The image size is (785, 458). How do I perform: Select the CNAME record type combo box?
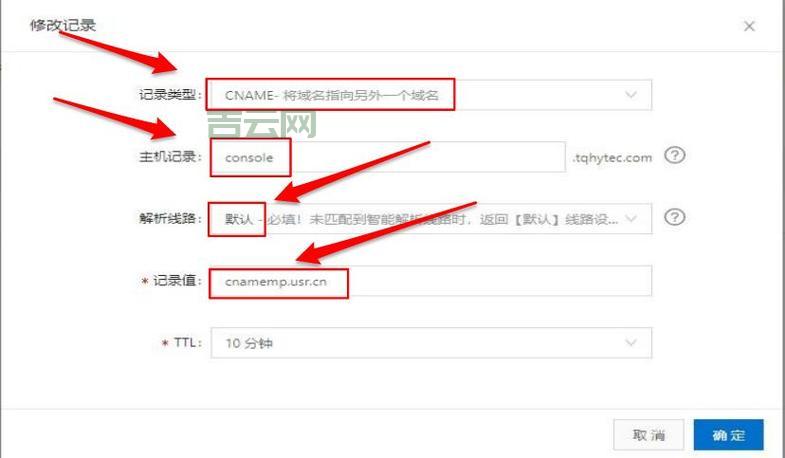[431, 95]
